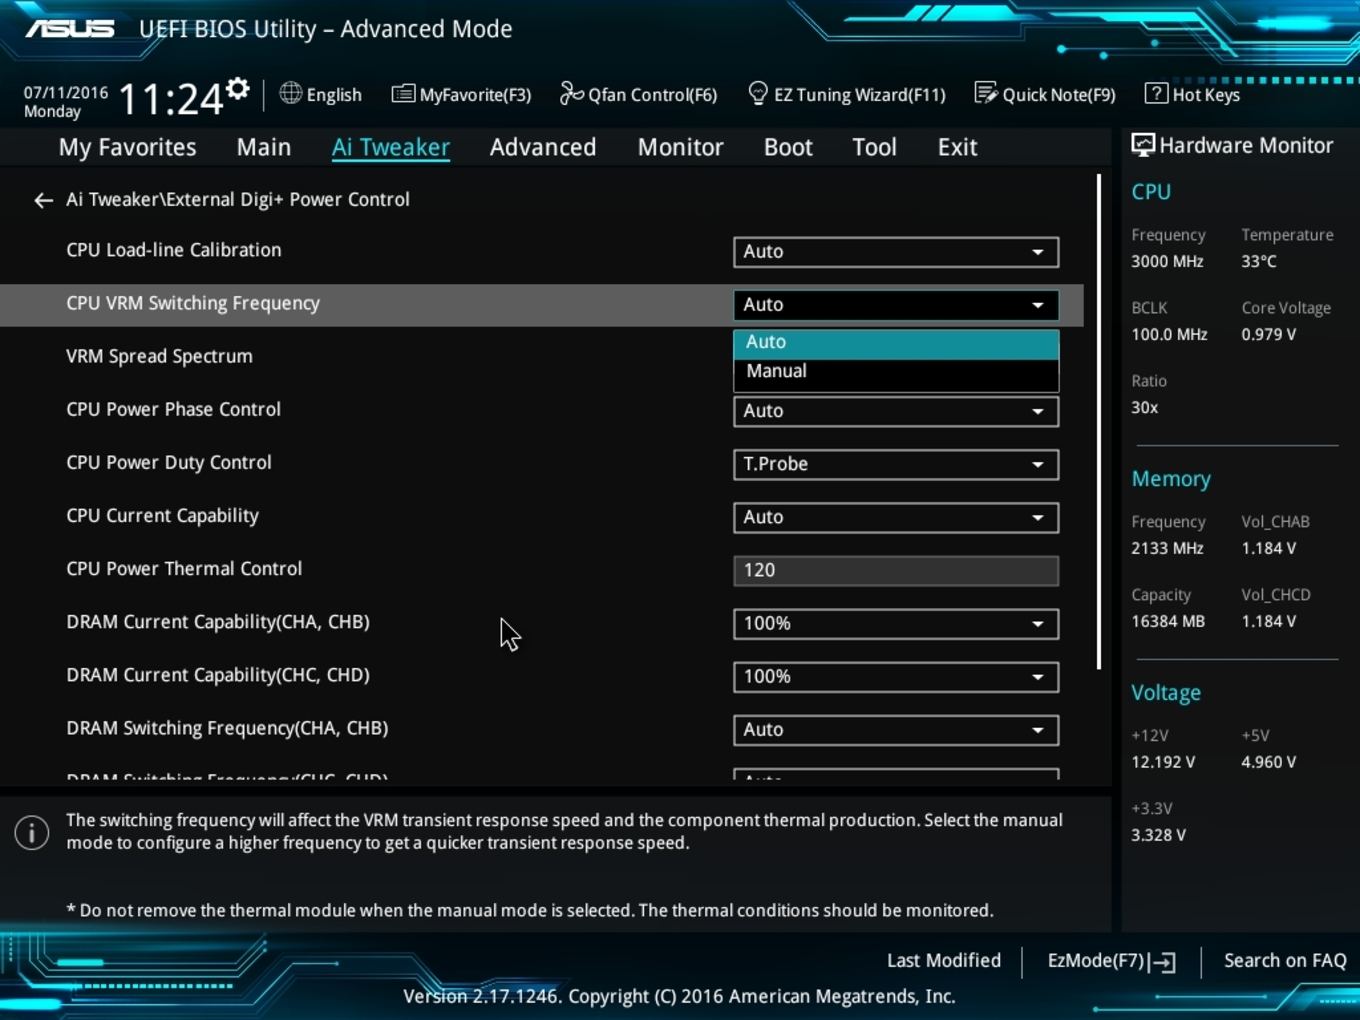Switch to Advanced tab
This screenshot has width=1360, height=1020.
tap(543, 147)
